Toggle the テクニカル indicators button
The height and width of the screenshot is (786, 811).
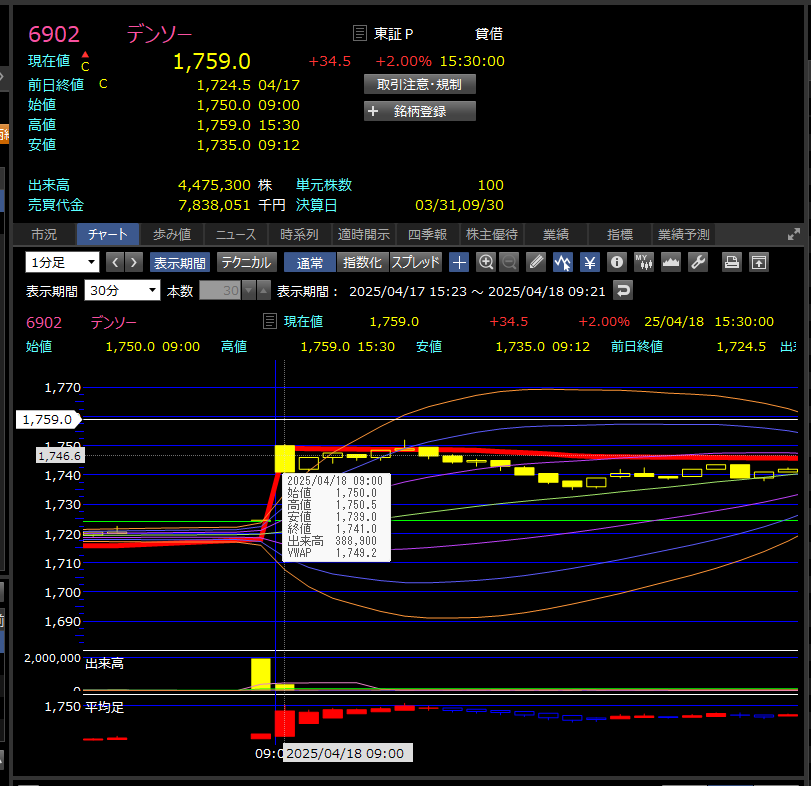(x=246, y=263)
